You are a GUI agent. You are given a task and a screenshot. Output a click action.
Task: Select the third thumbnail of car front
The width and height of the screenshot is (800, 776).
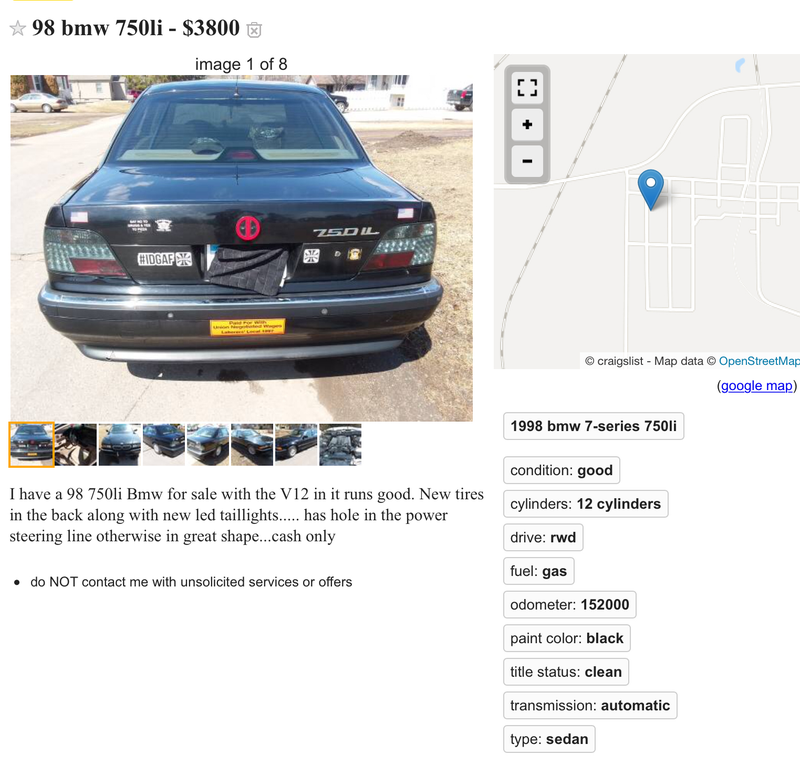point(120,444)
